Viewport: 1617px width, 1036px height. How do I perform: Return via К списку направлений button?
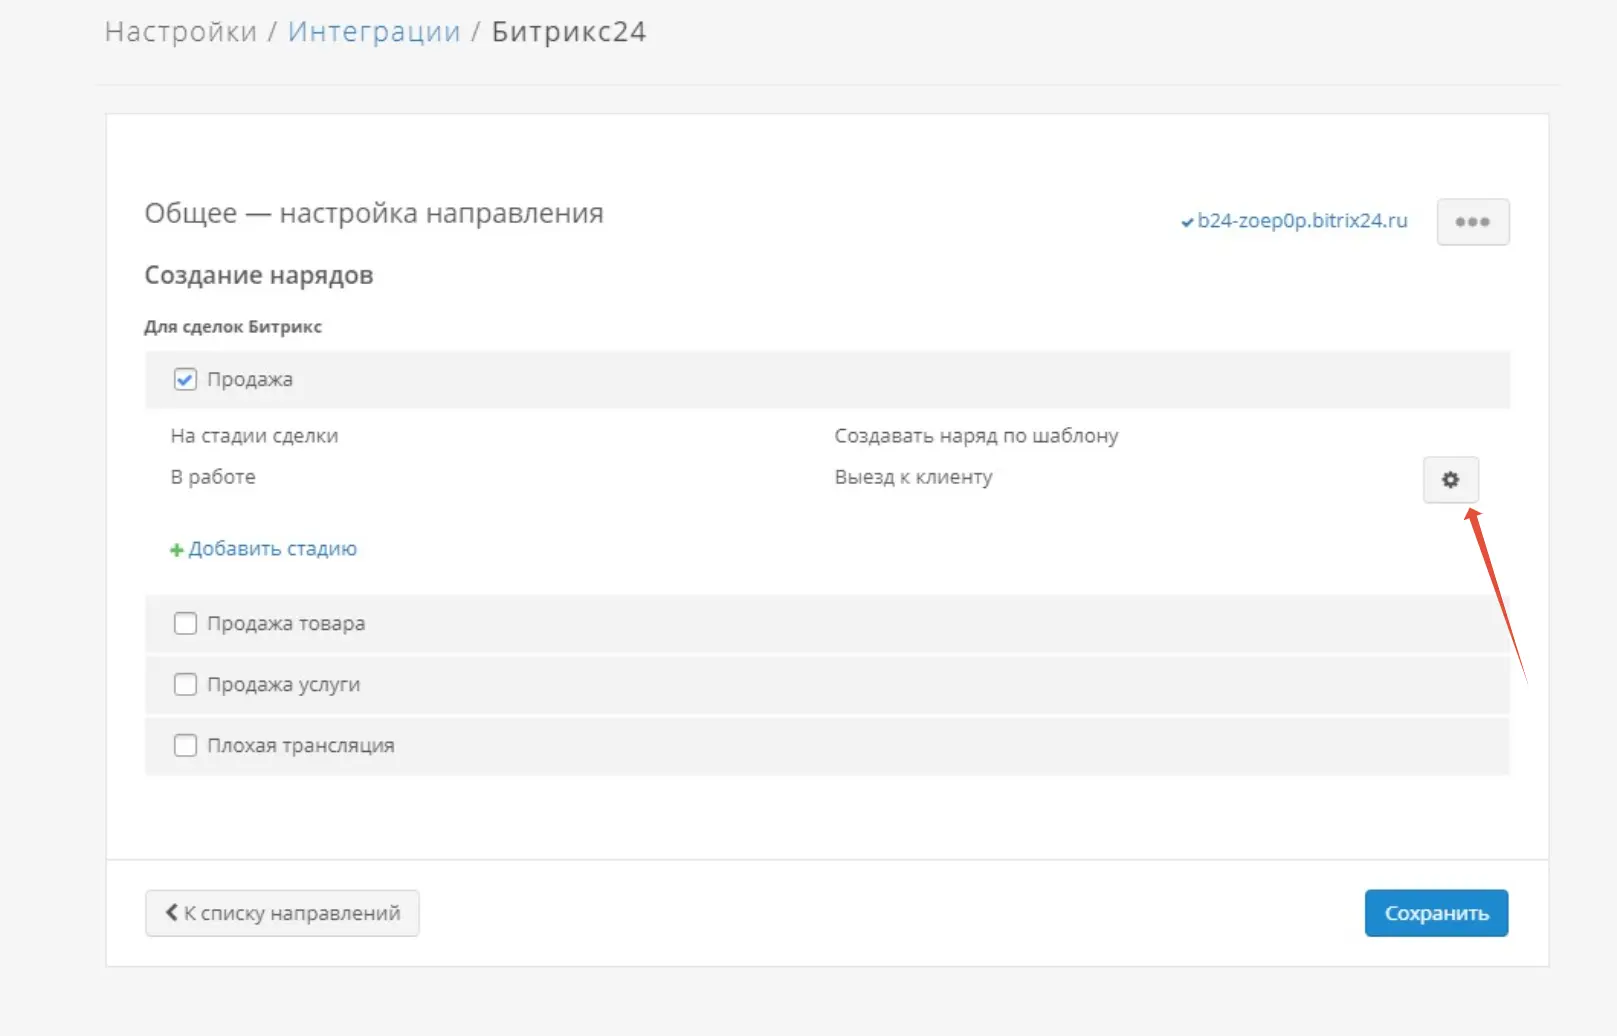click(x=282, y=913)
